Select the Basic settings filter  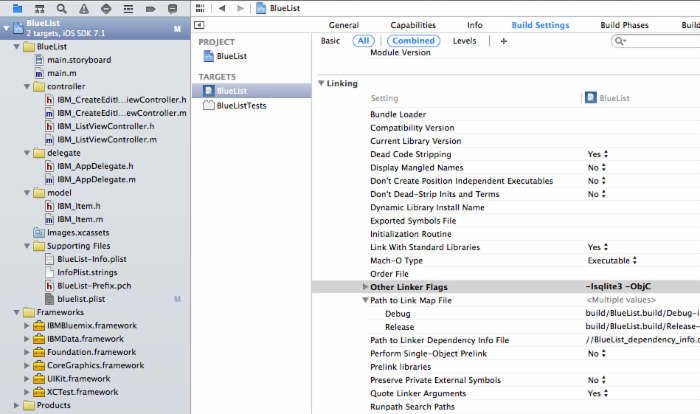(x=330, y=41)
